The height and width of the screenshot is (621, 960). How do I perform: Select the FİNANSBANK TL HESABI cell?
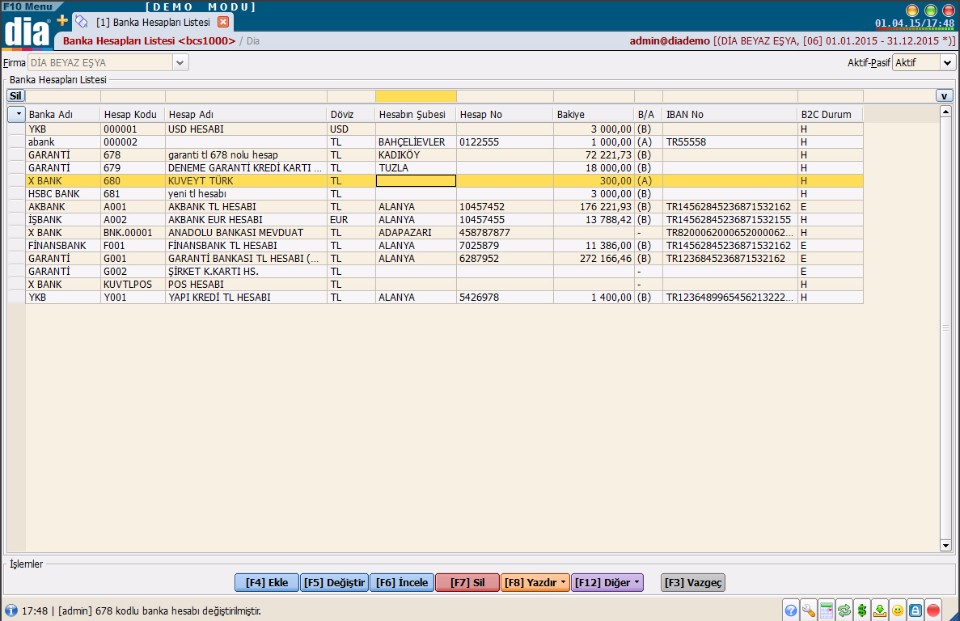click(x=246, y=246)
